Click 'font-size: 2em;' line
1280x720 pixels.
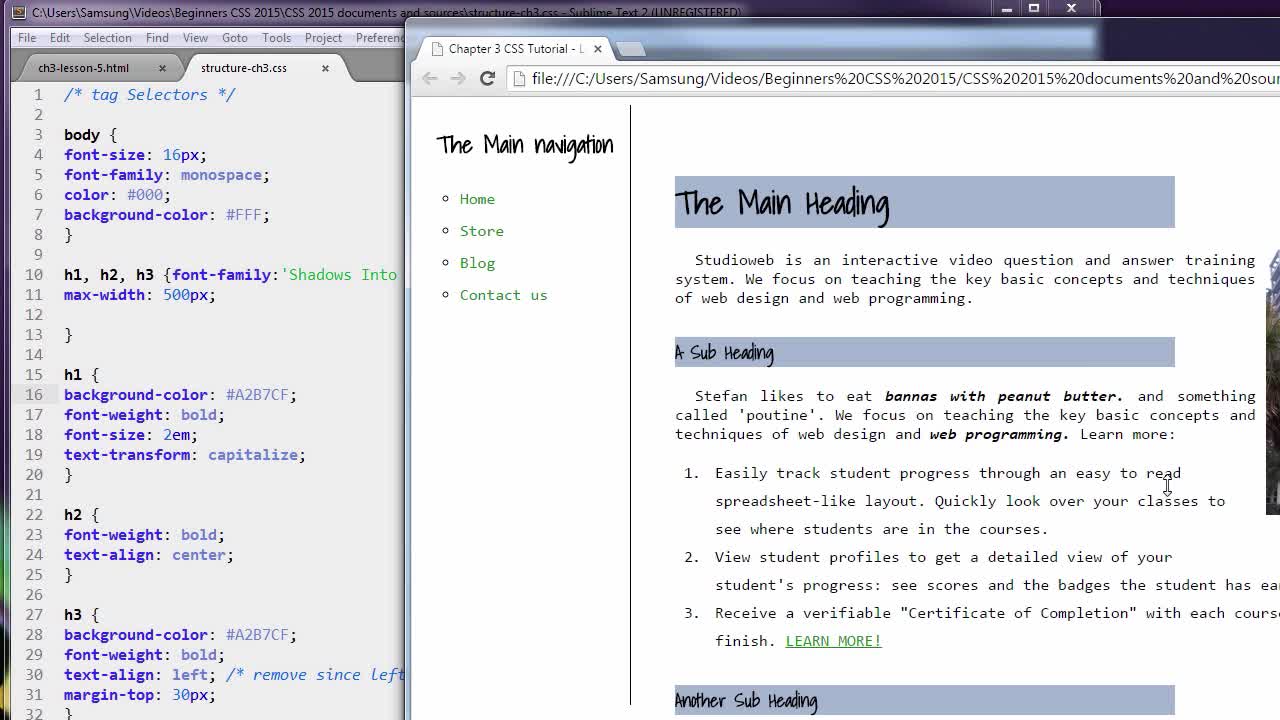pyautogui.click(x=131, y=435)
